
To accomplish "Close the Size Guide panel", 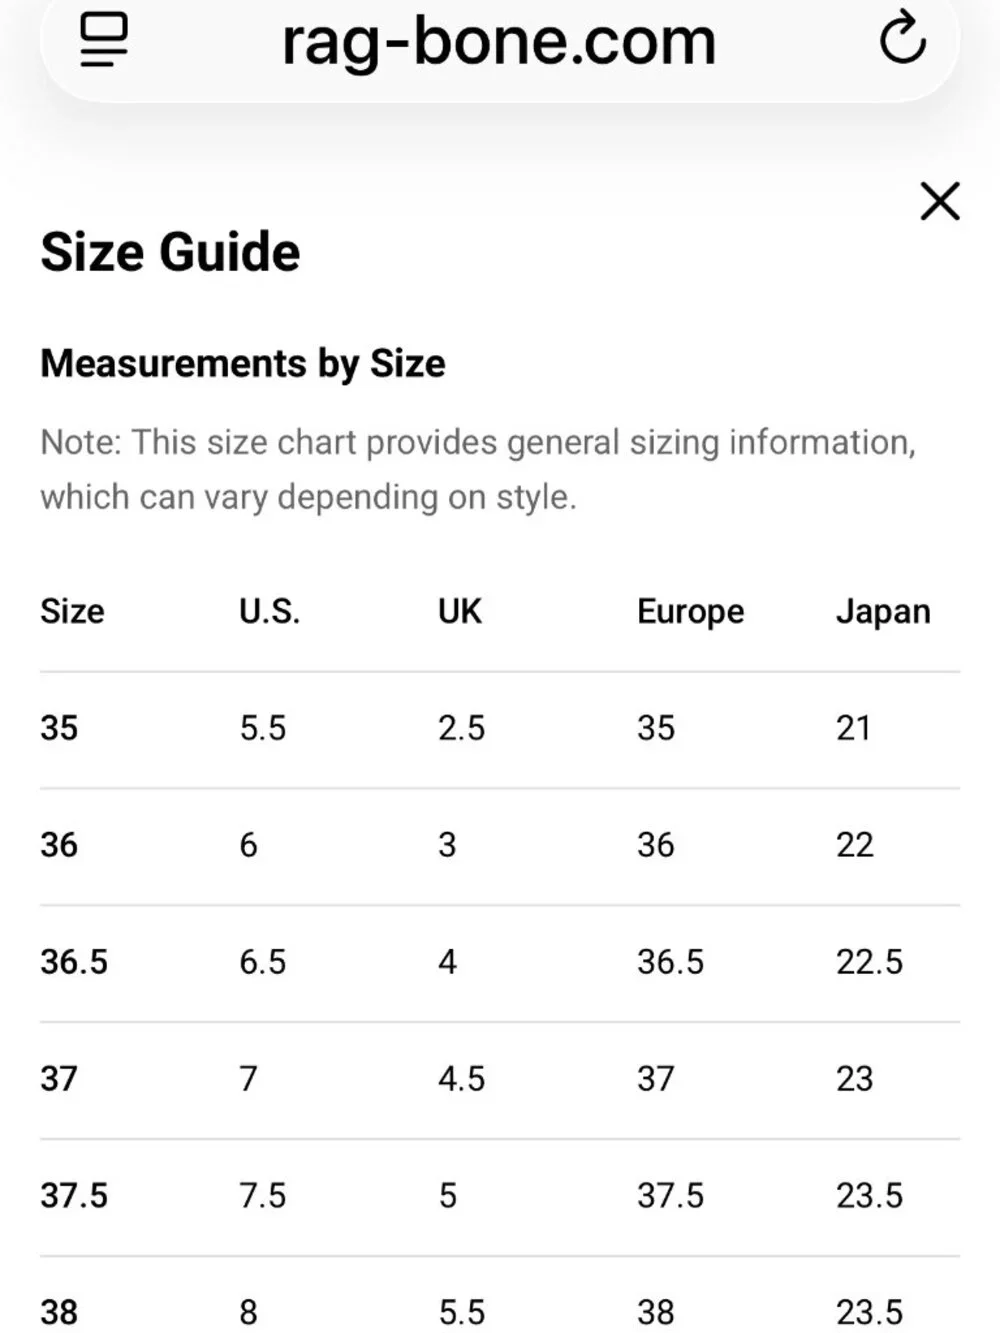I will click(940, 201).
